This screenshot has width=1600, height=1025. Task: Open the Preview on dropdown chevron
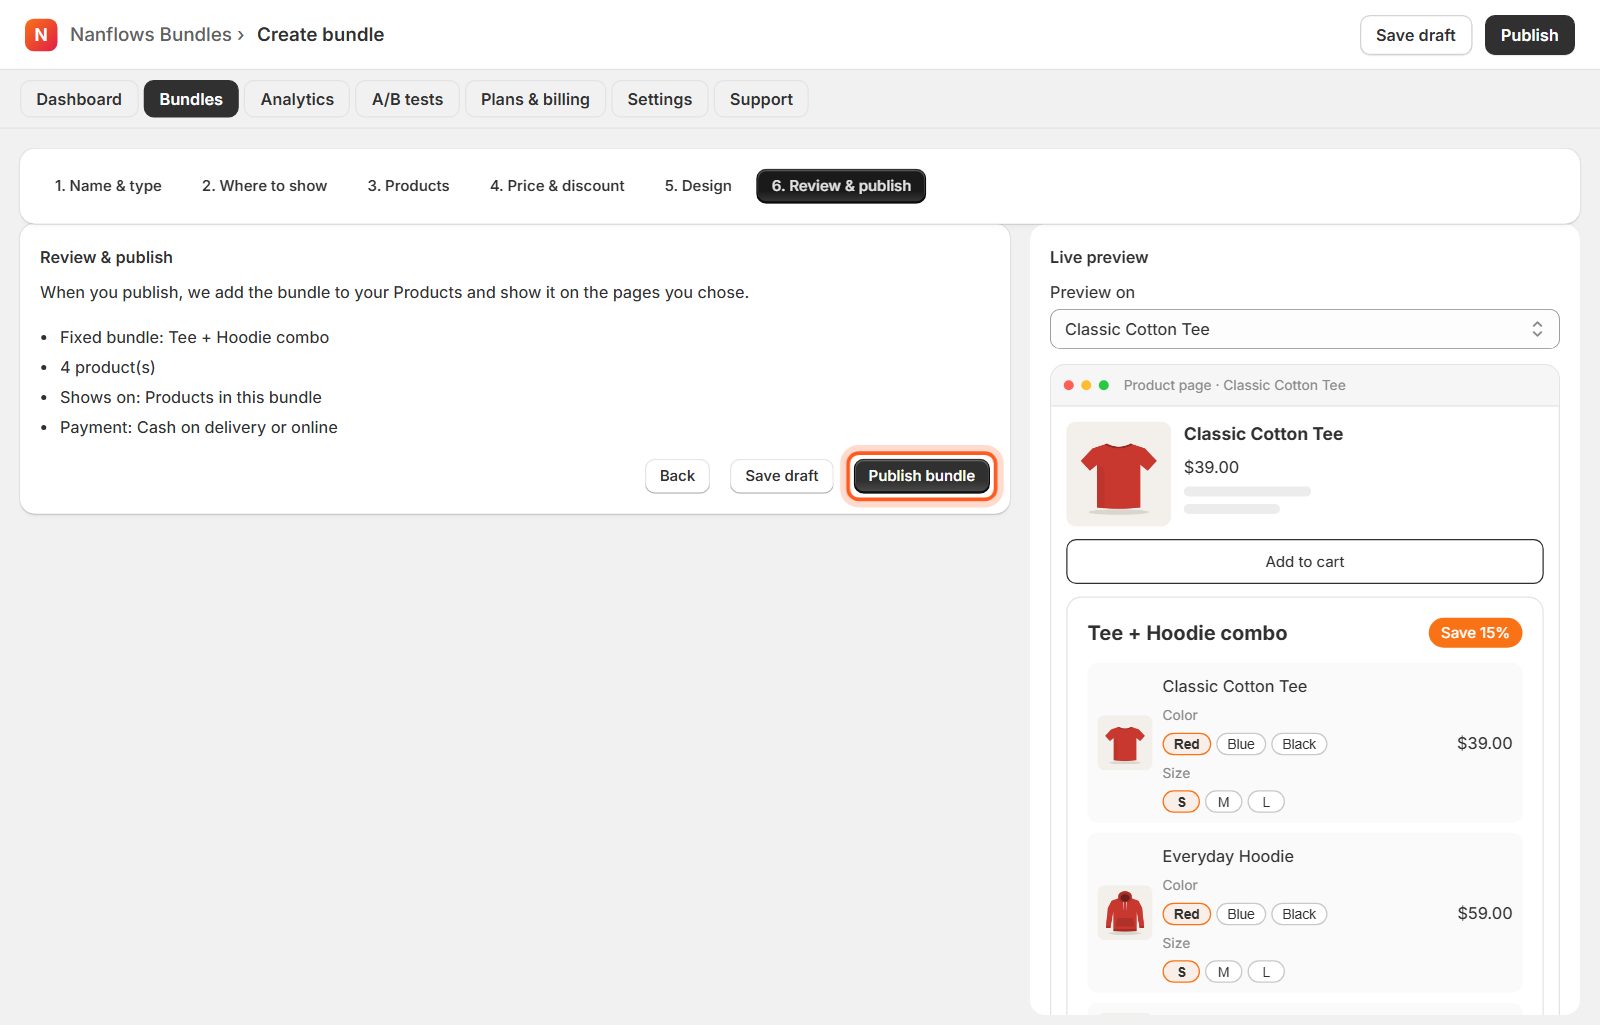(1537, 329)
